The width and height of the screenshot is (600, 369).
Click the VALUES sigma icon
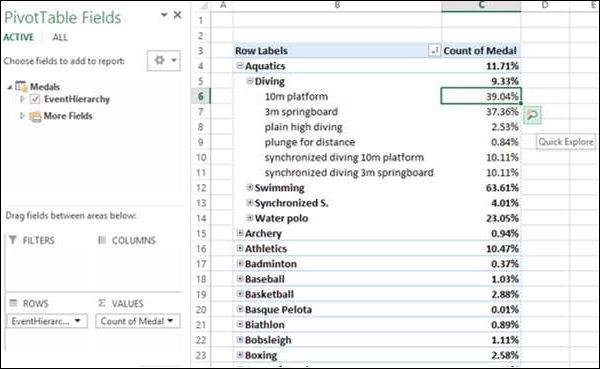[102, 303]
